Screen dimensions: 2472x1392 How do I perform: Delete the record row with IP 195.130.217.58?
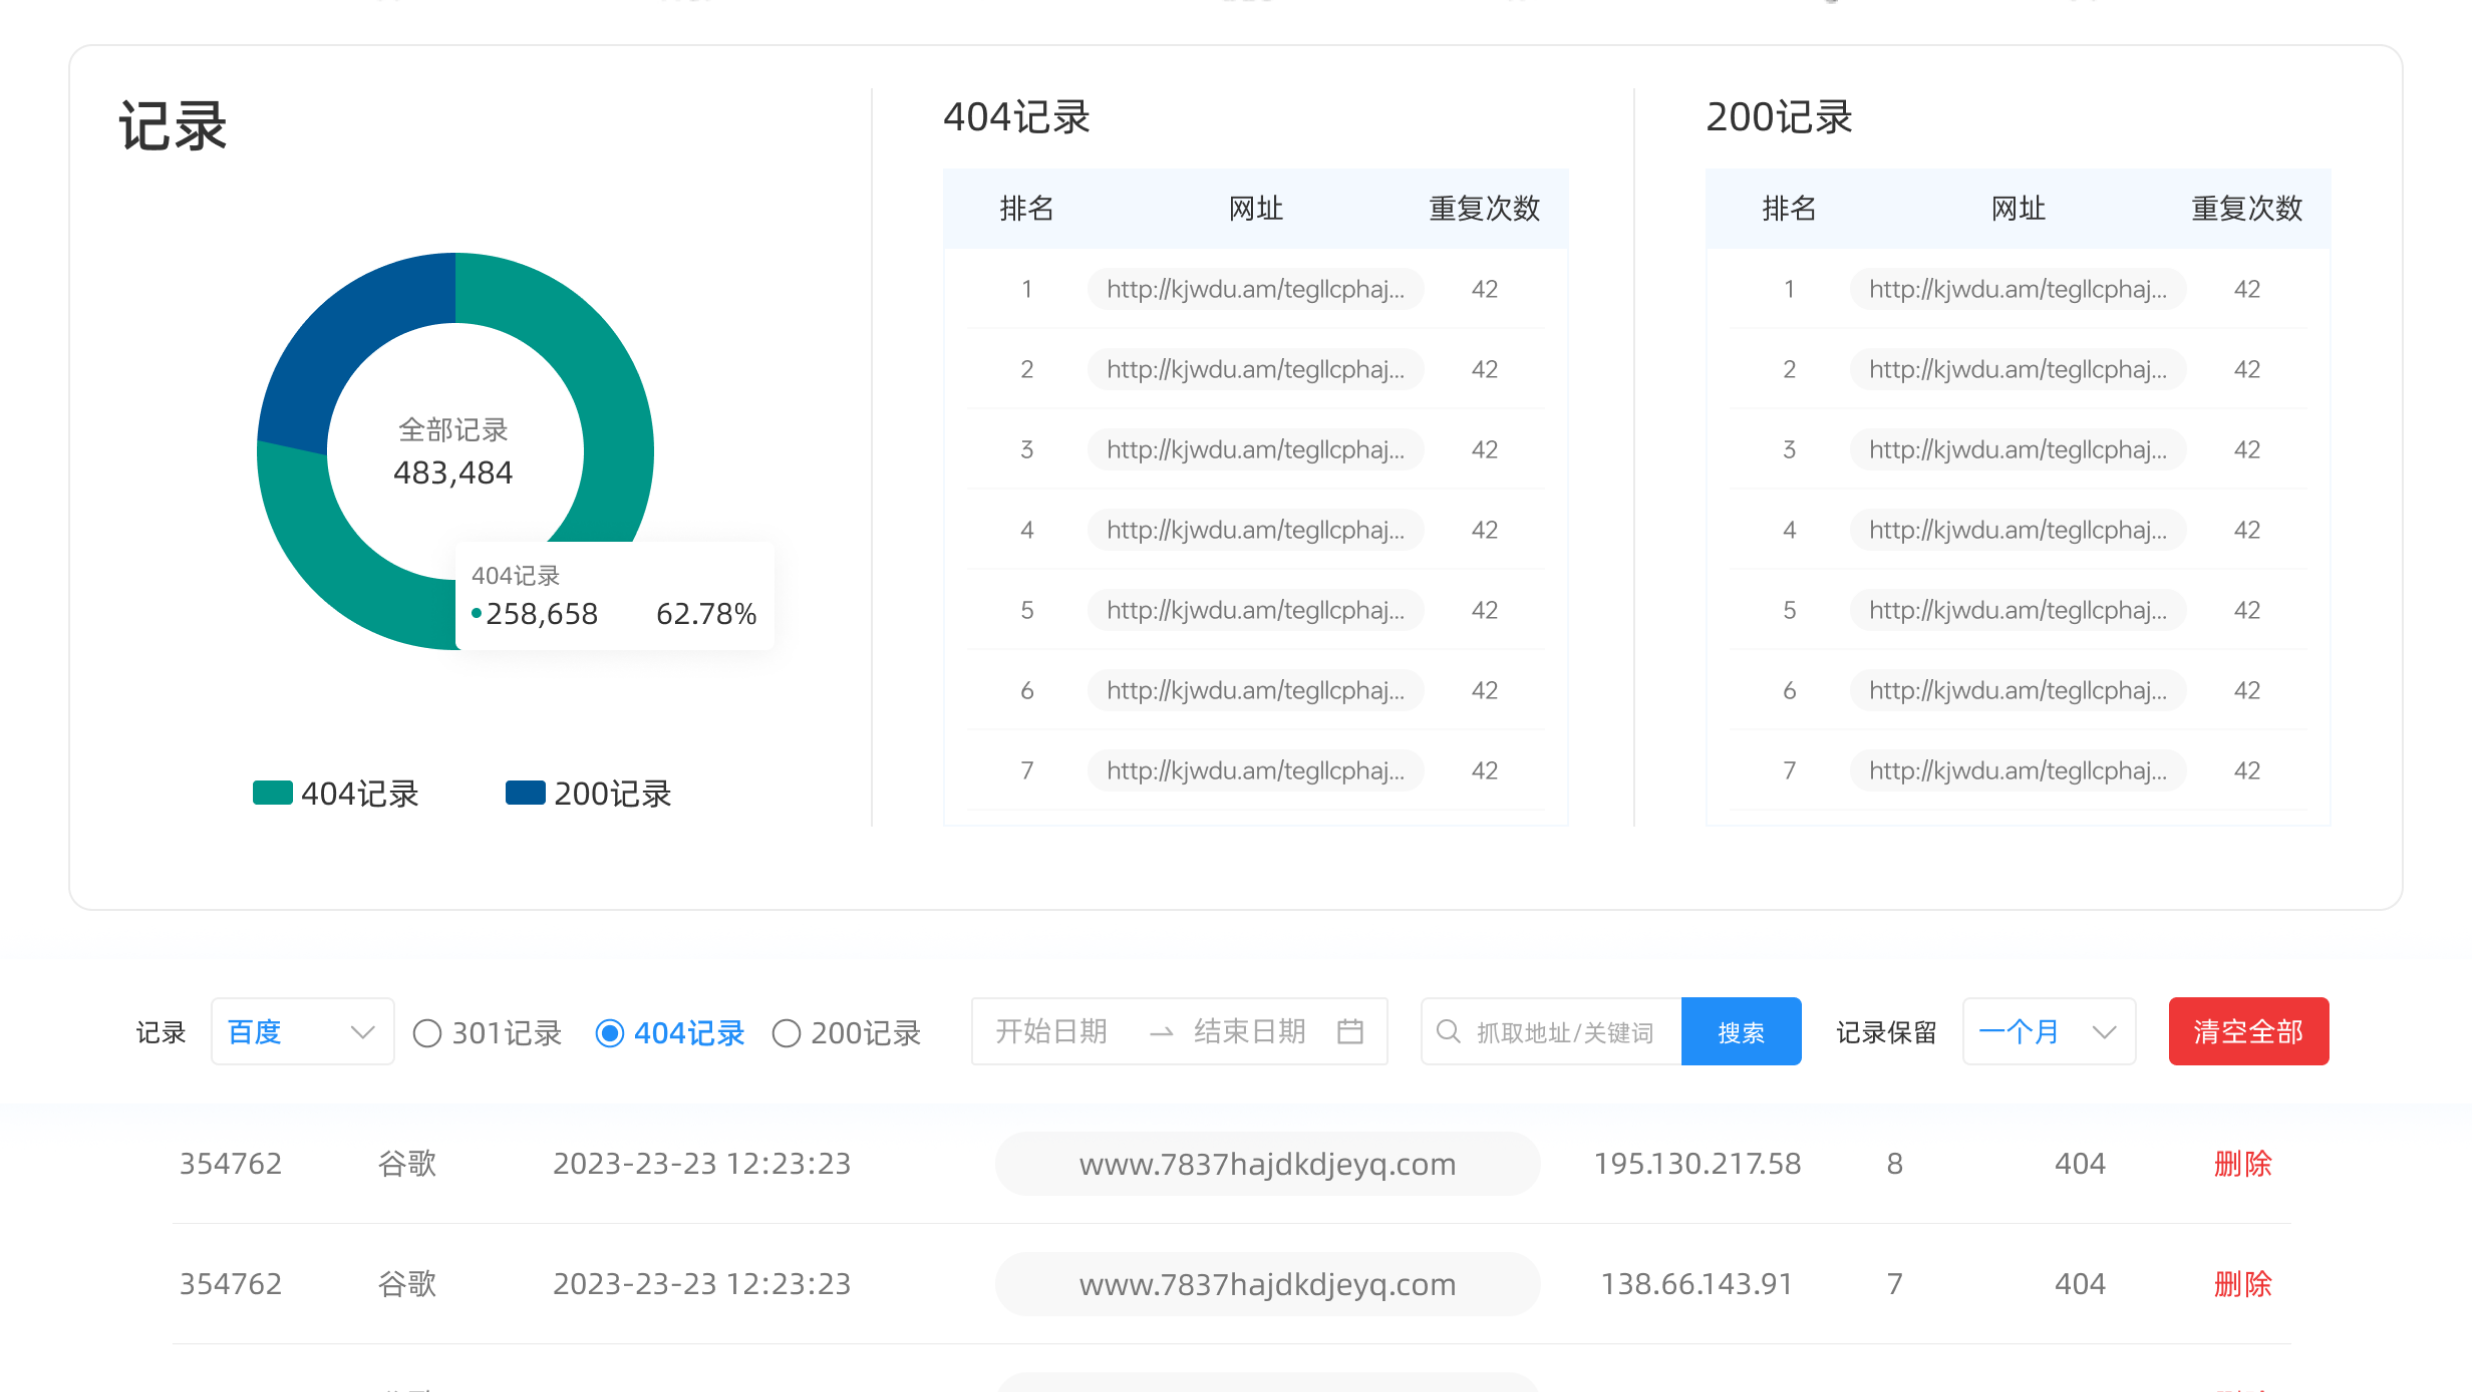click(x=2243, y=1163)
